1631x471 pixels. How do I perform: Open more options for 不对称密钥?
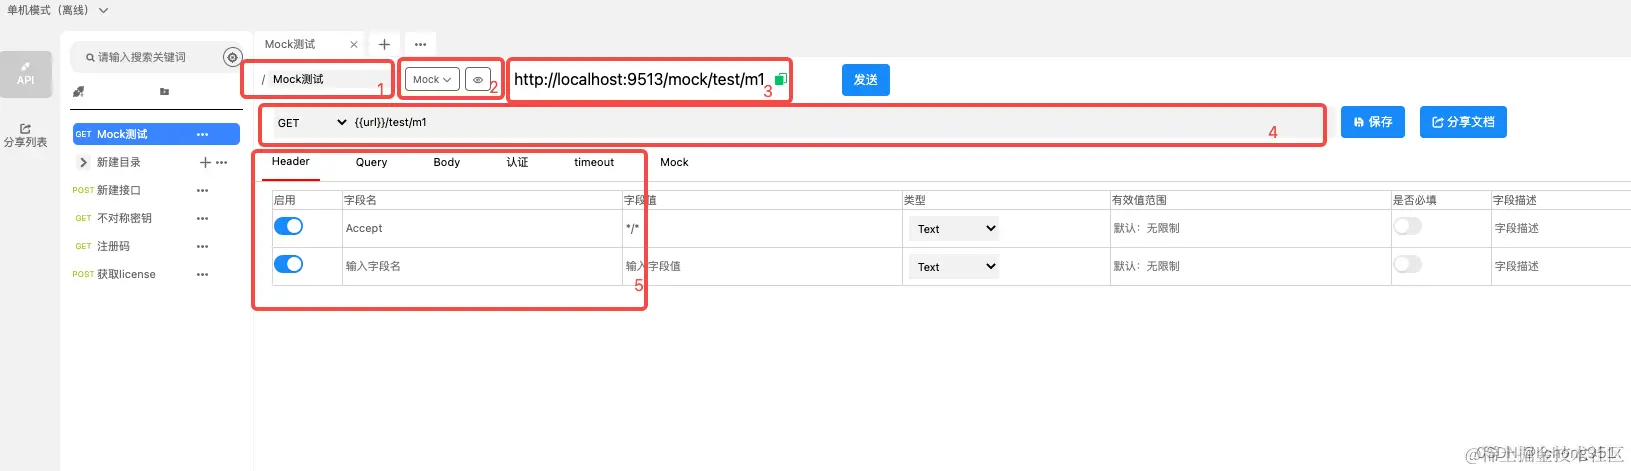(203, 218)
